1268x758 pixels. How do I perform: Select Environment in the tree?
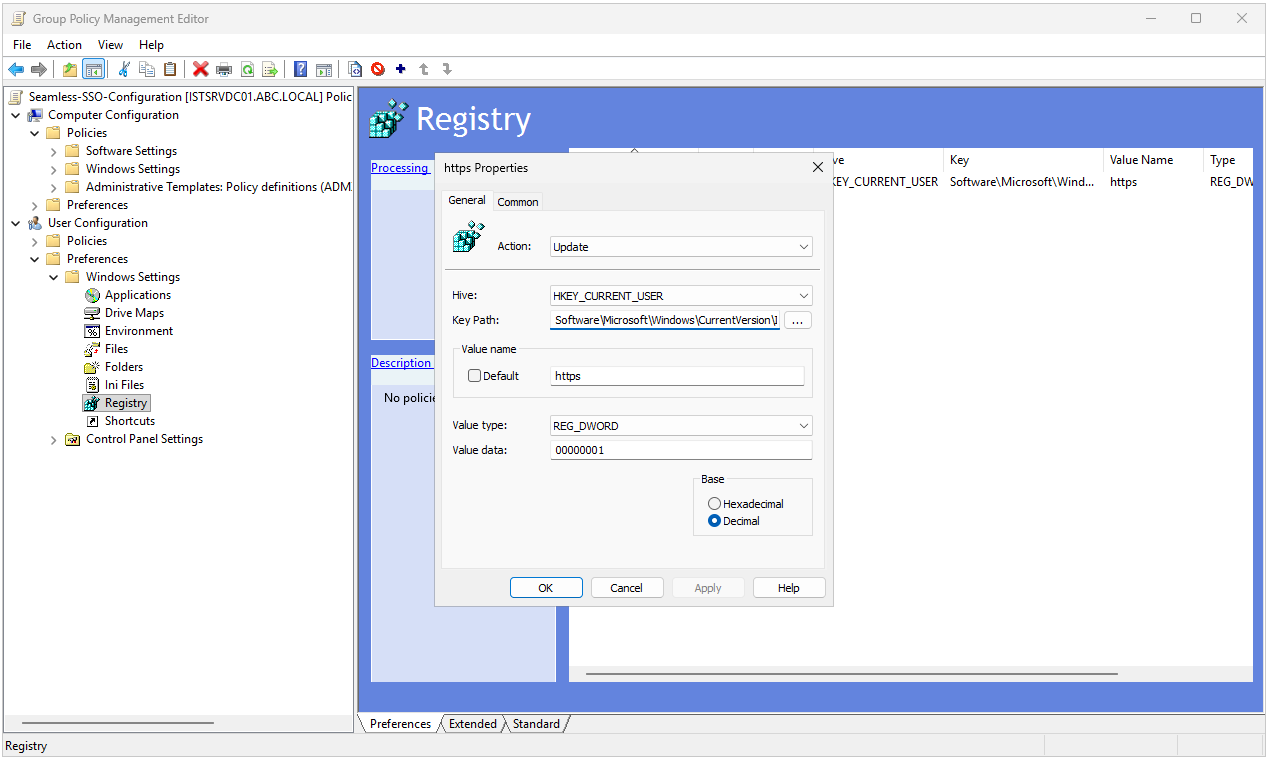point(139,331)
